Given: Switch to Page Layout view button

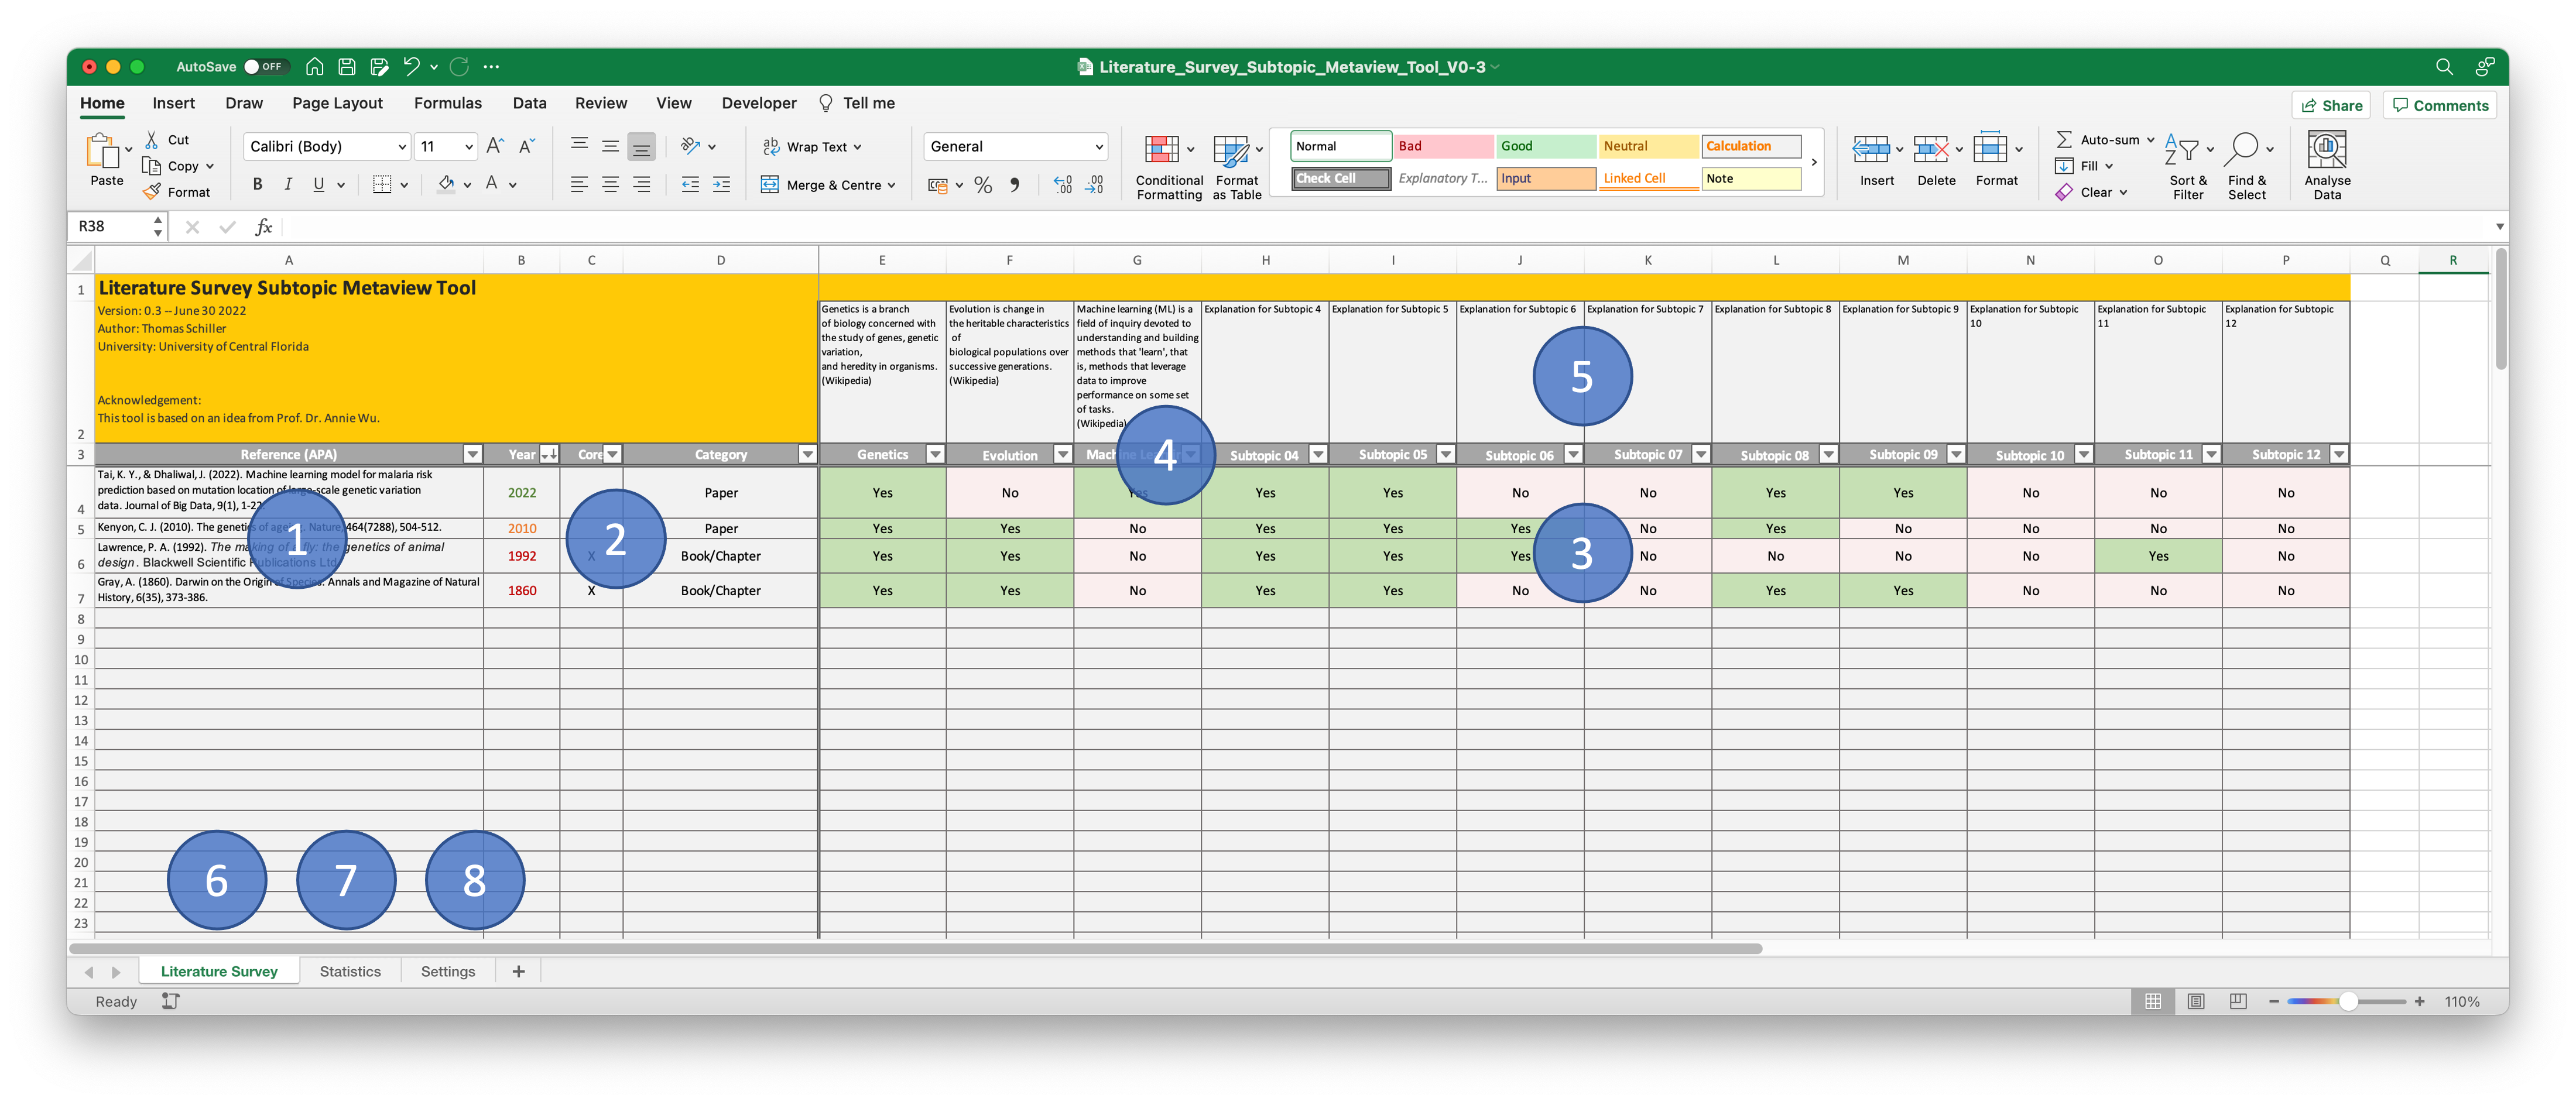Looking at the screenshot, I should [2195, 1001].
